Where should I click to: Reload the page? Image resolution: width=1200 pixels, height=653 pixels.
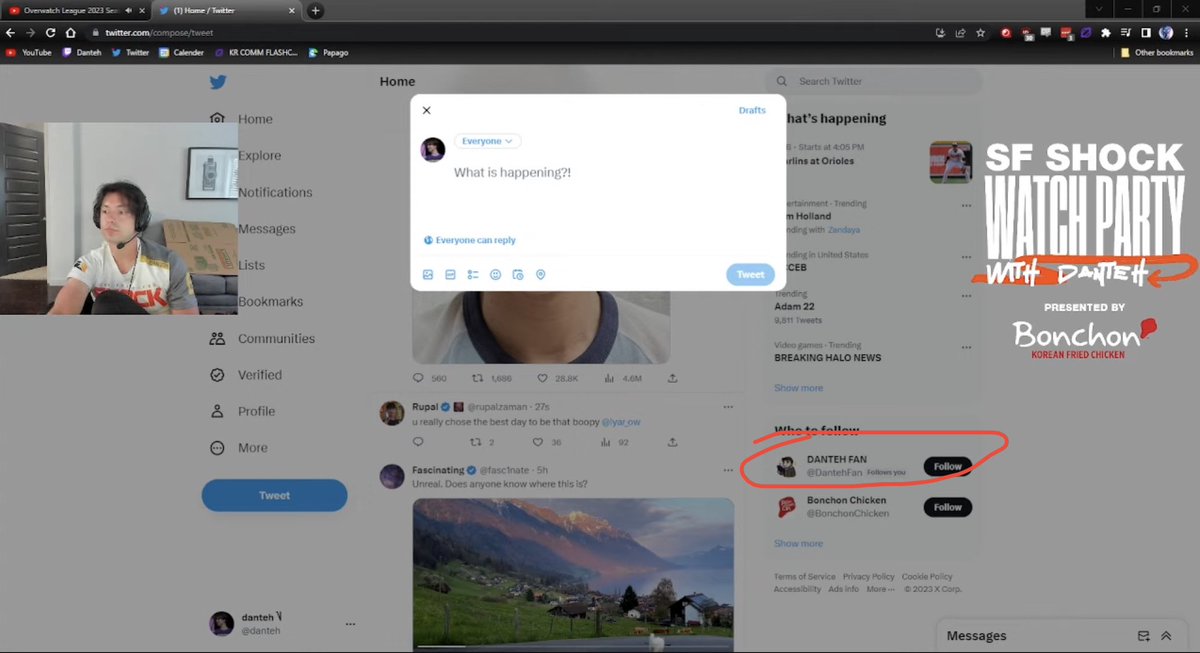50,33
